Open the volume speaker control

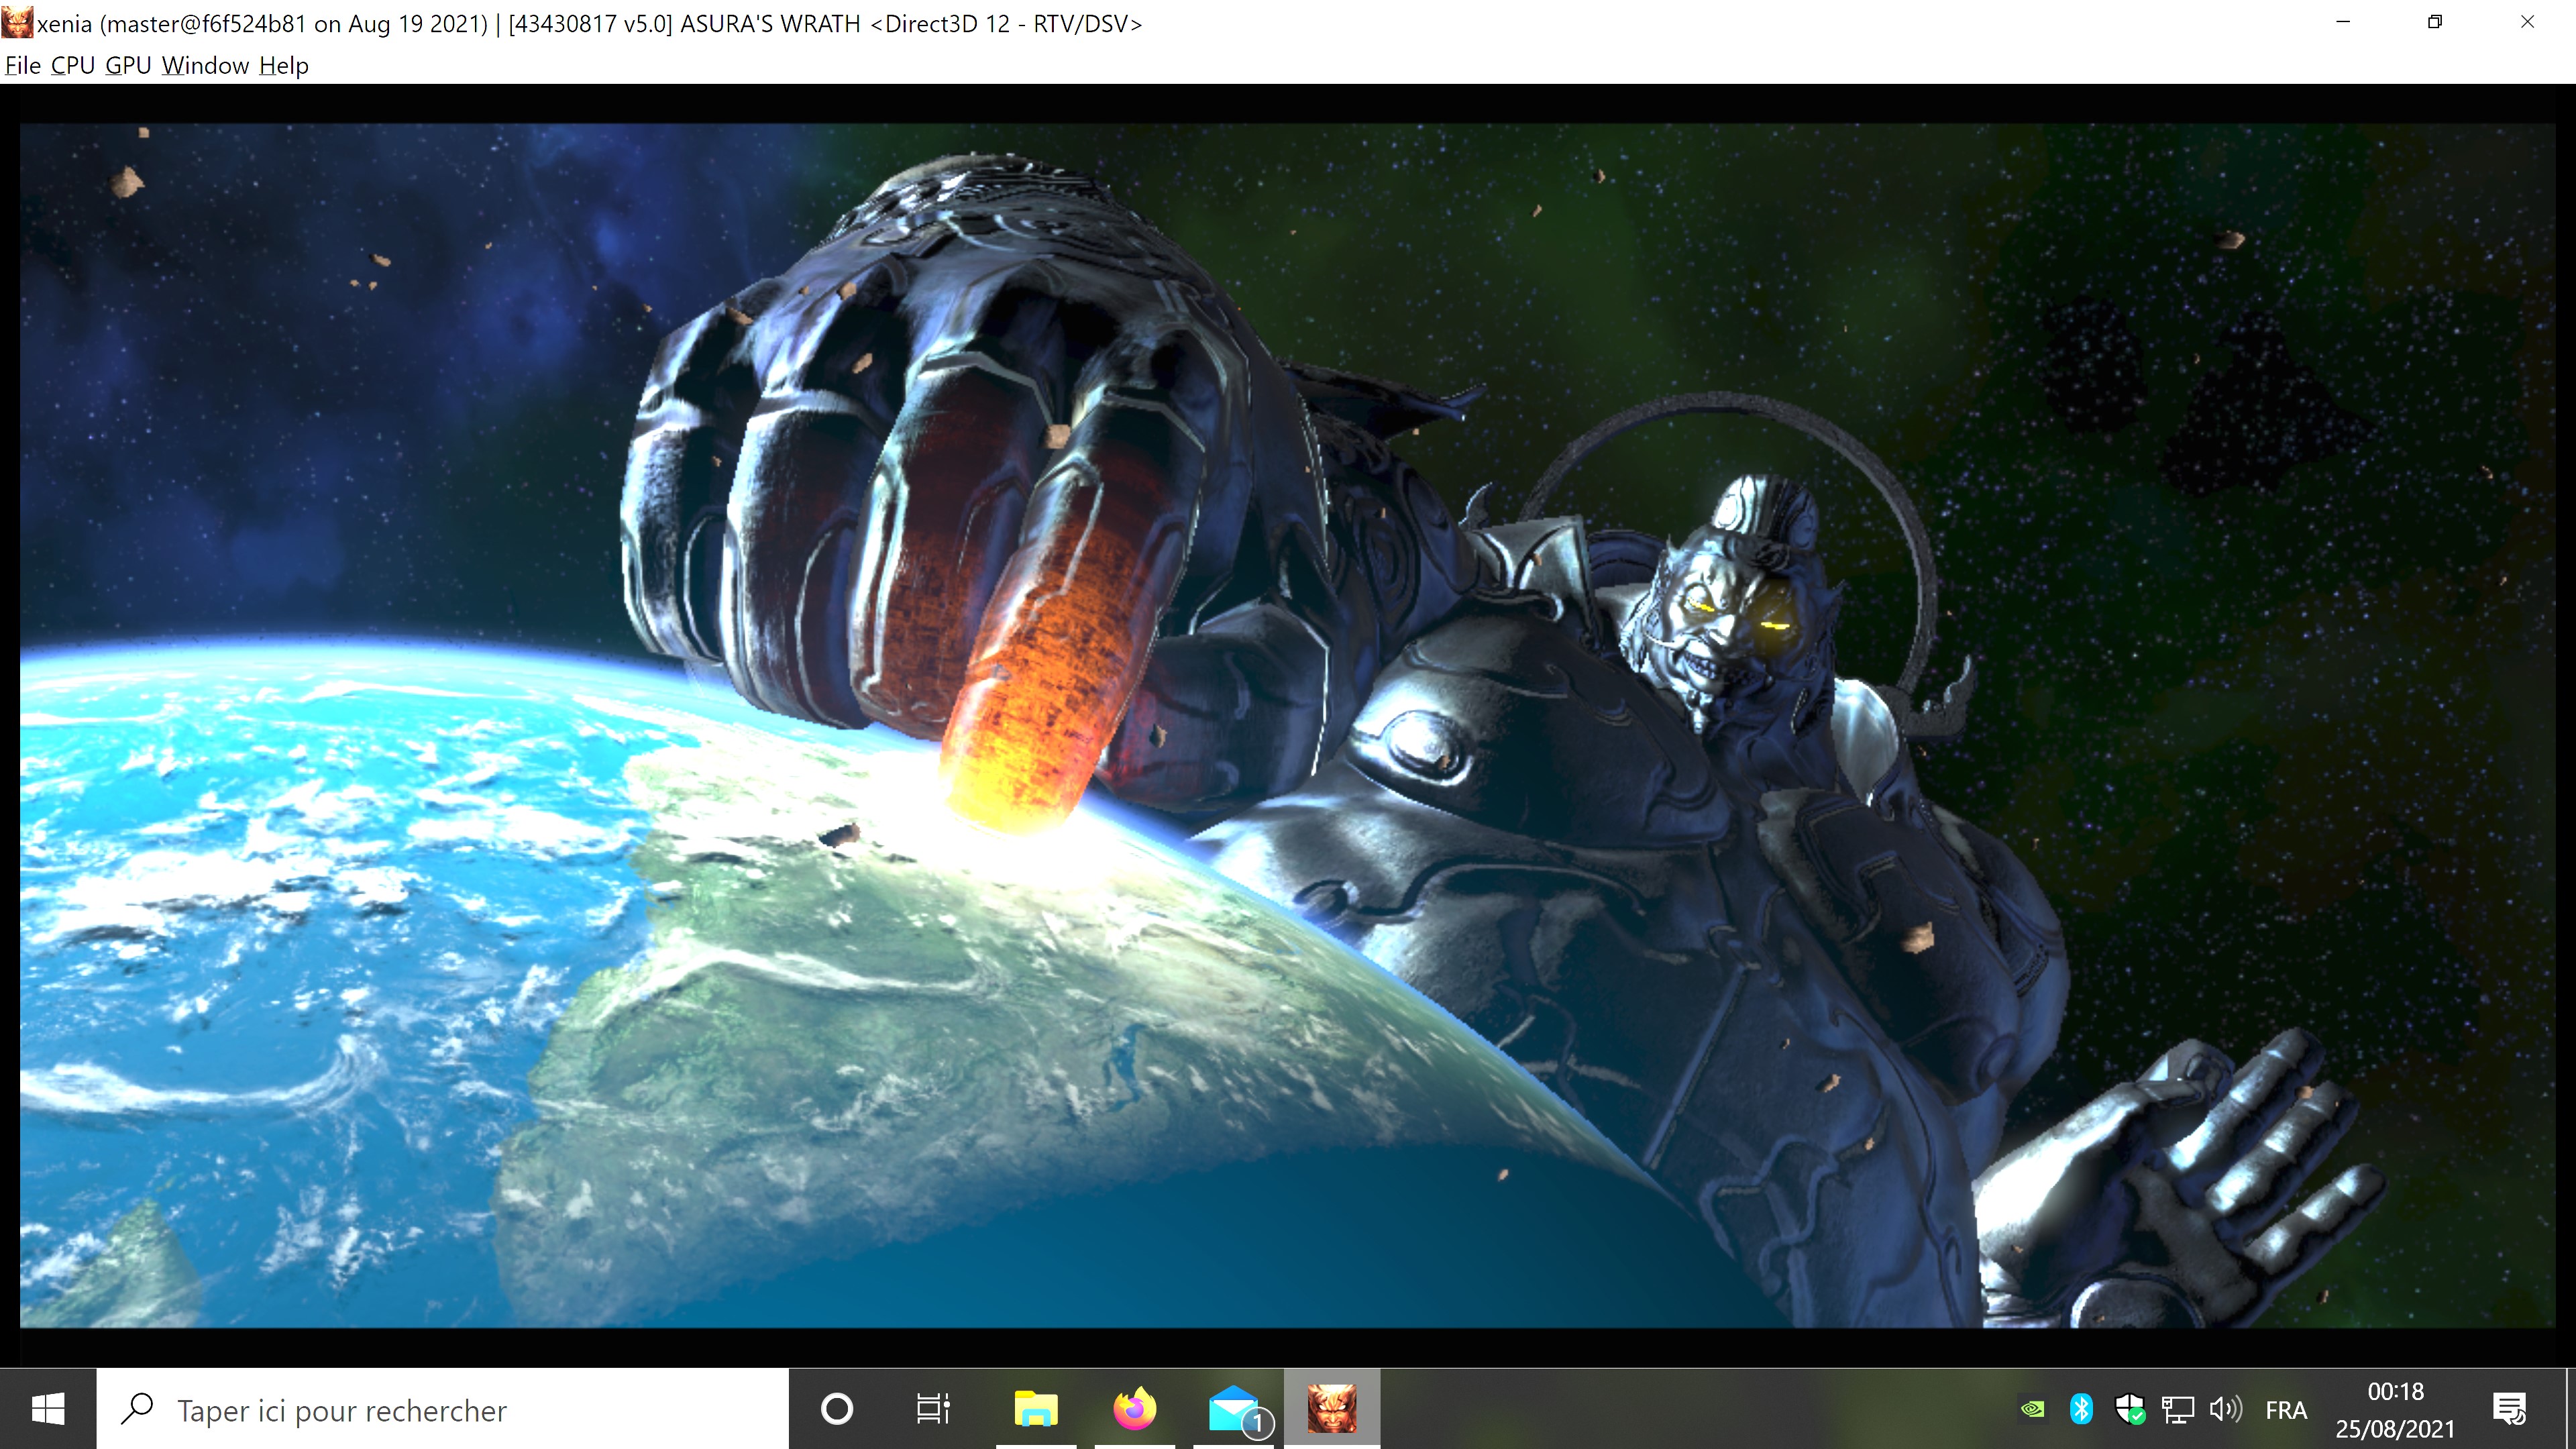[2225, 1410]
